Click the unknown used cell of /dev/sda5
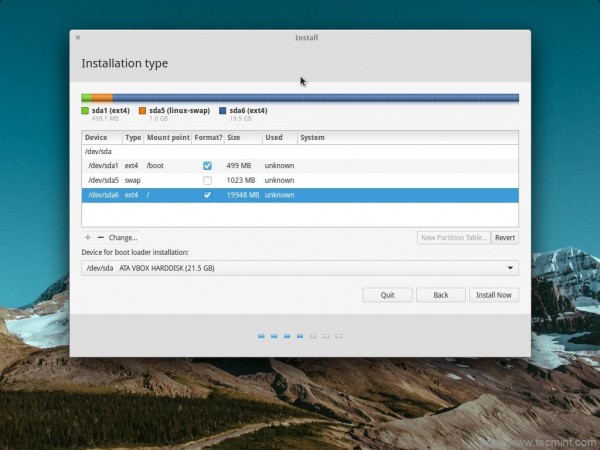The image size is (600, 450). (x=279, y=180)
